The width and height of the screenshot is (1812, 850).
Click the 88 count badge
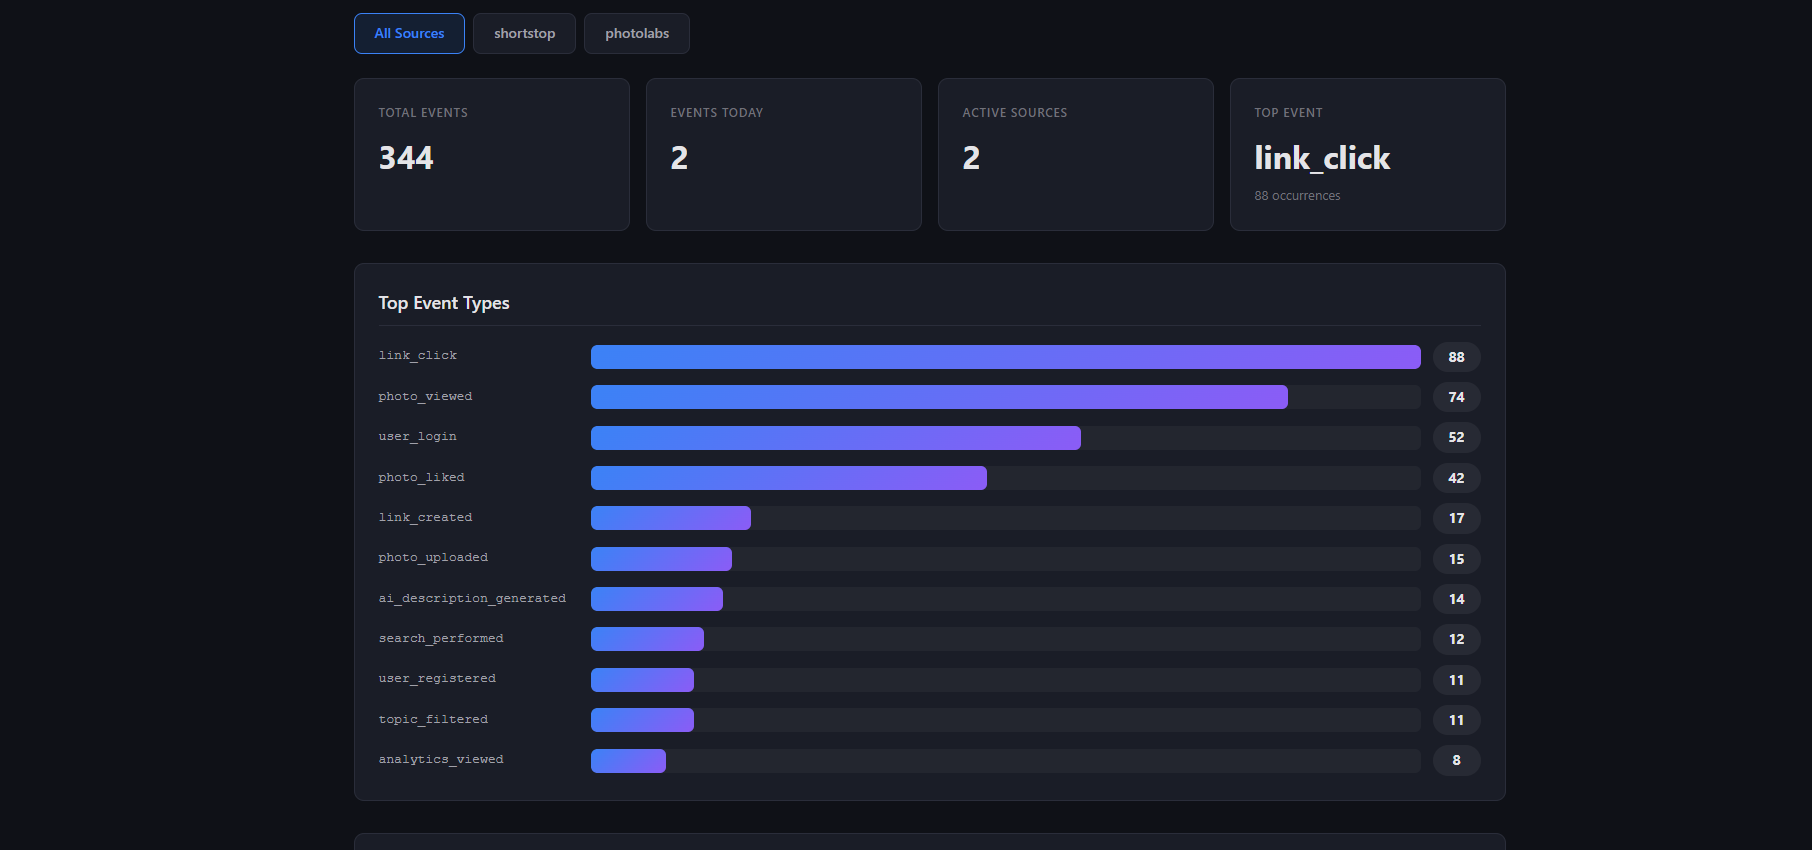(1456, 357)
